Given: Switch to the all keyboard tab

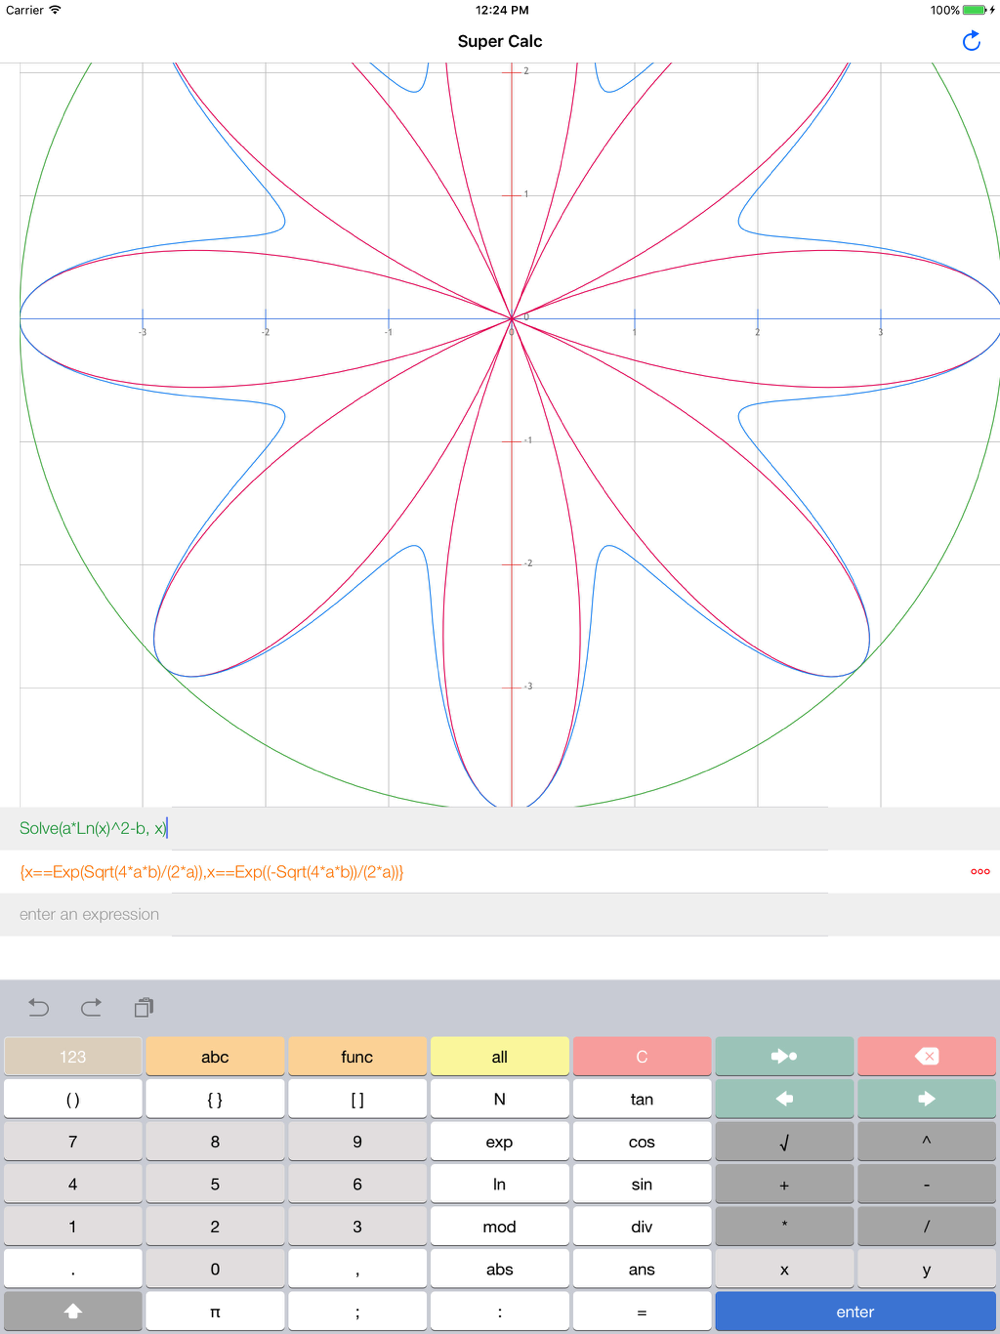Looking at the screenshot, I should 500,1056.
